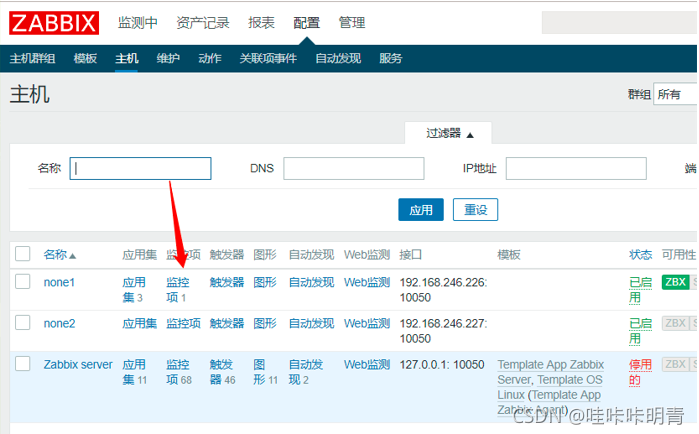Image resolution: width=699 pixels, height=434 pixels.
Task: Go to 动作 submenu
Action: click(210, 58)
